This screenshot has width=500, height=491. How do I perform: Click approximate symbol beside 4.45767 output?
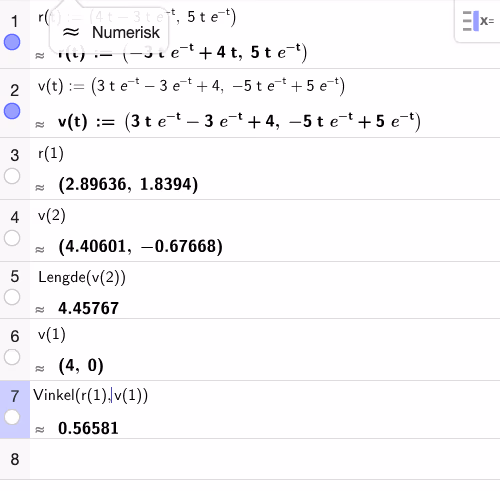pos(40,310)
